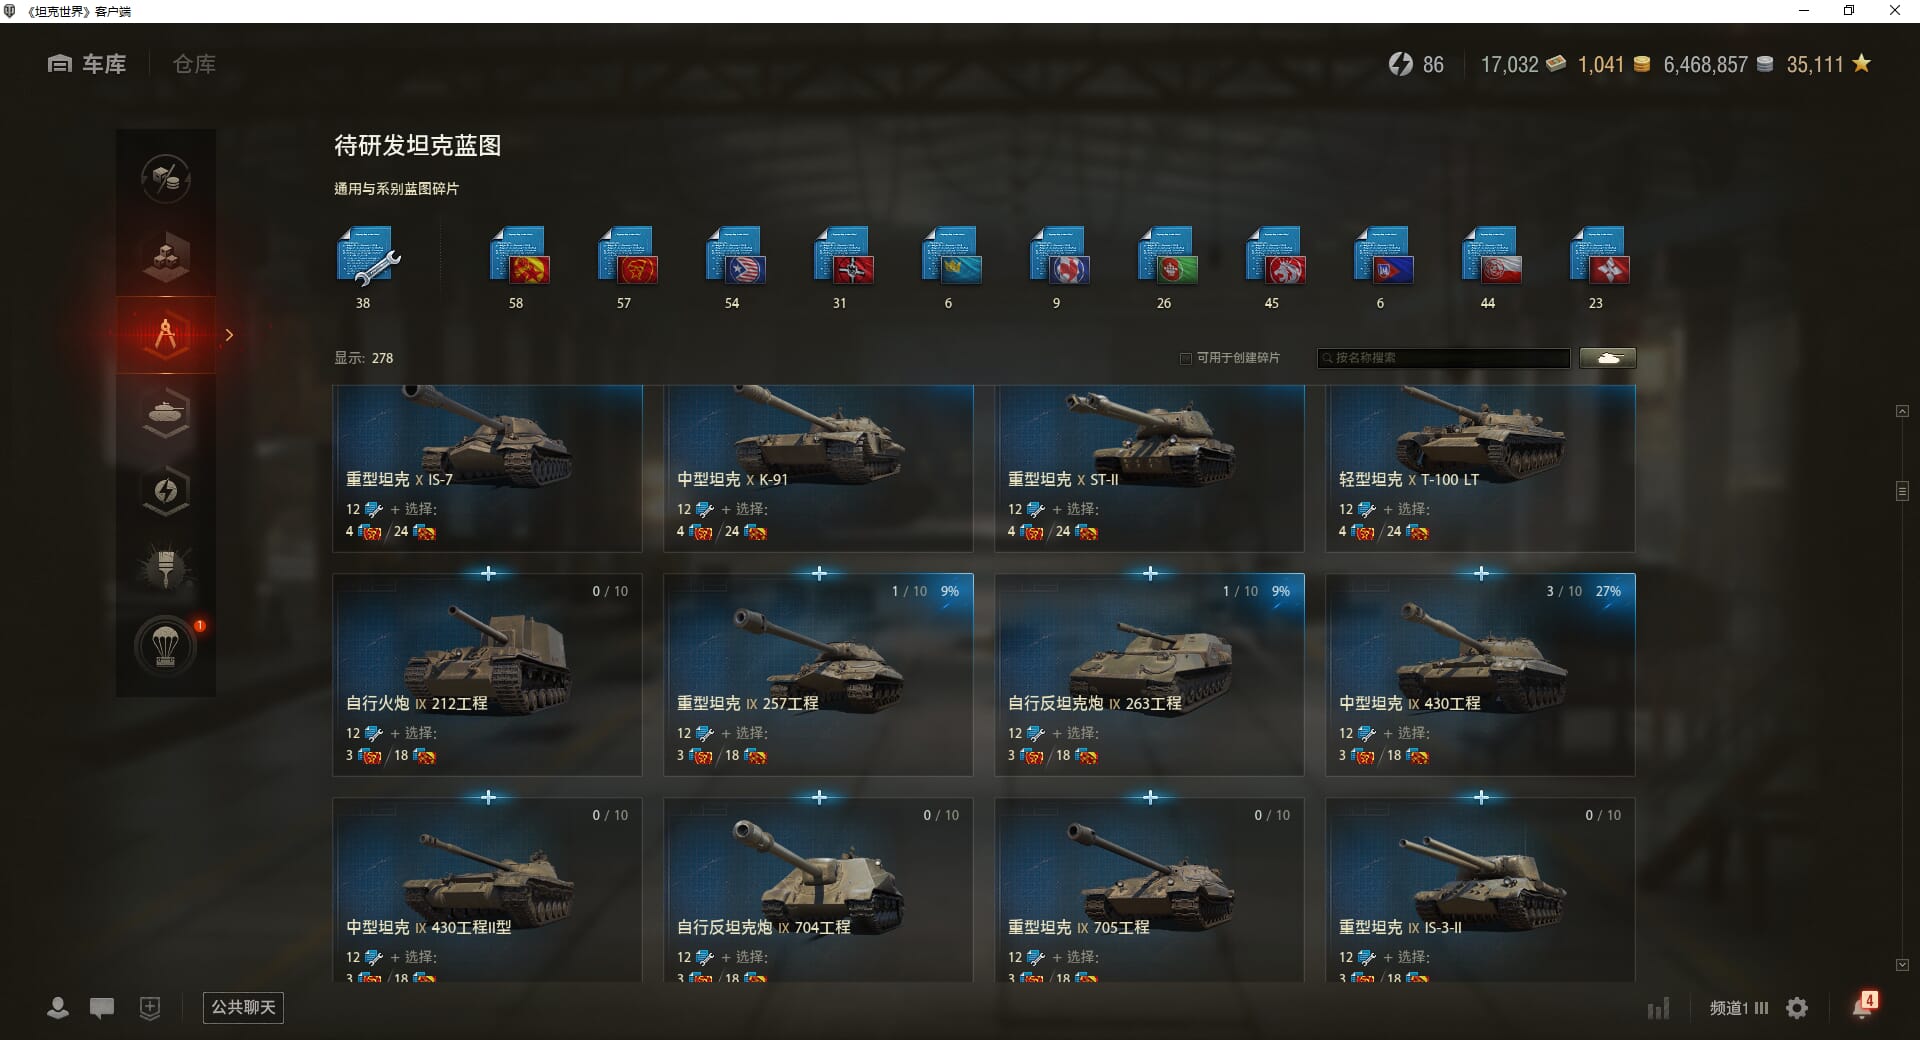
Task: Switch to the 仓库 tab
Action: (x=194, y=64)
